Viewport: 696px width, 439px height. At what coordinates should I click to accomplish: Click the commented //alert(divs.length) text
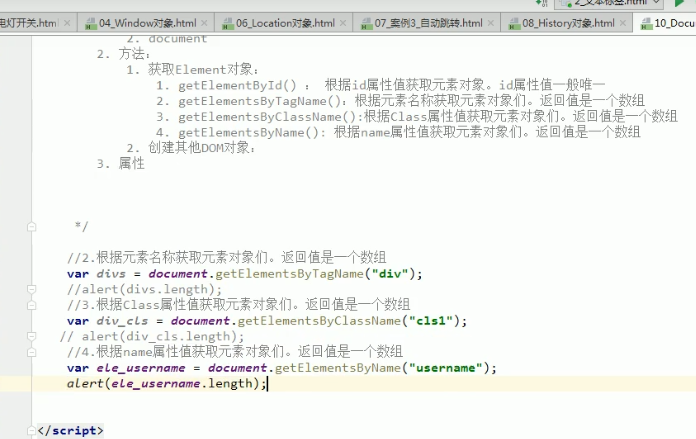tap(144, 289)
